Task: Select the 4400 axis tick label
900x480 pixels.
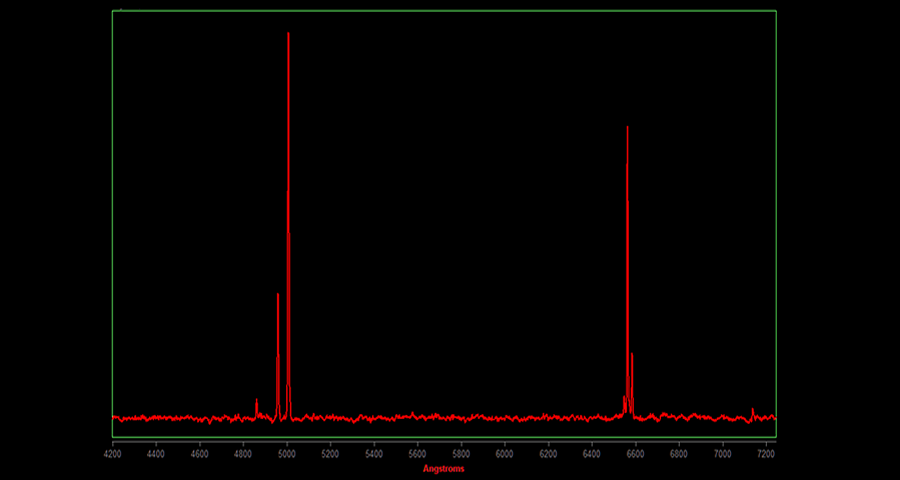Action: [156, 454]
